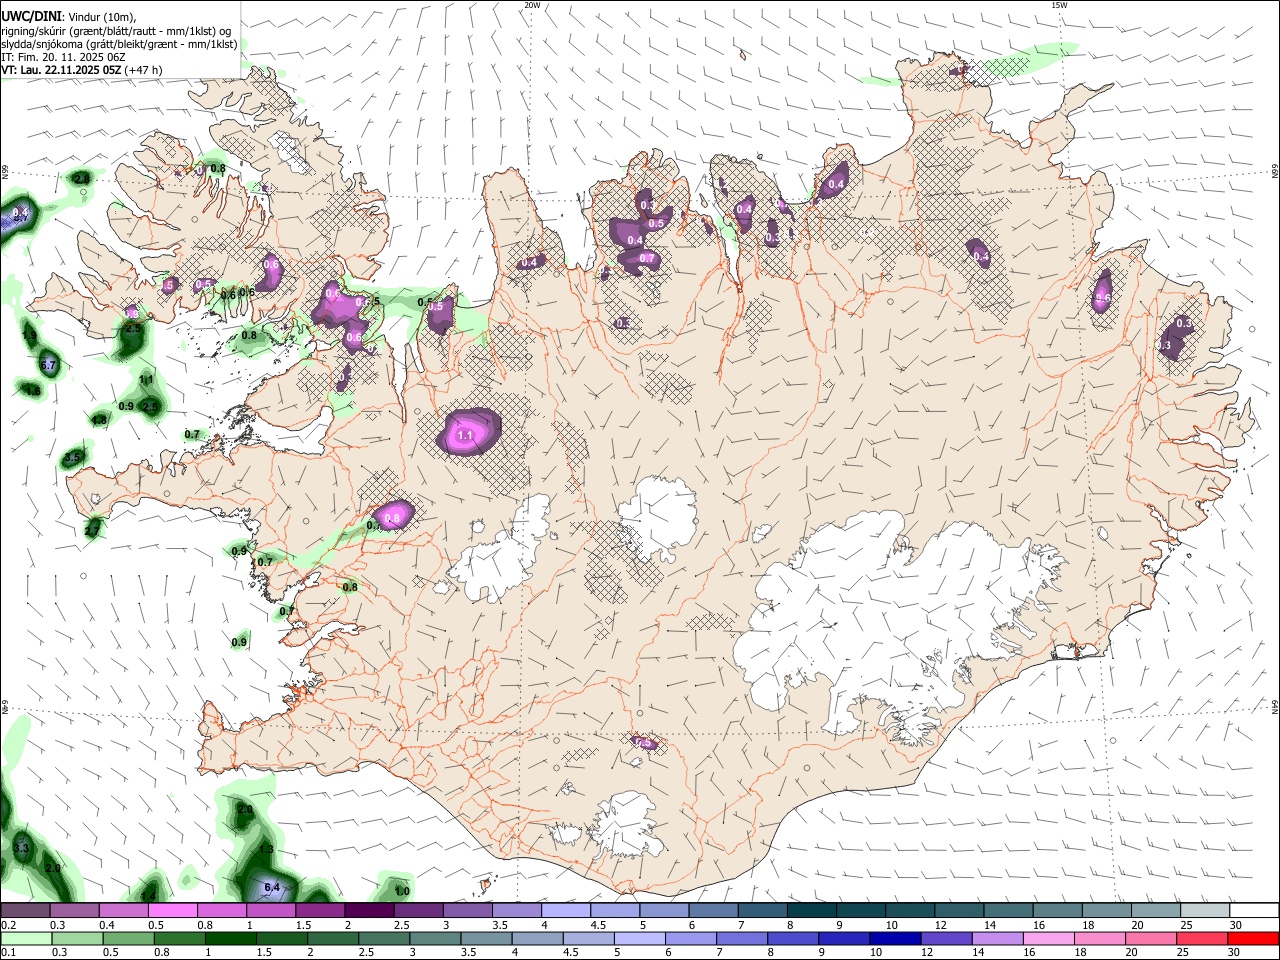Pick the darkest purple 2–2.5 snow swatch
This screenshot has height=960, width=1280.
click(369, 911)
